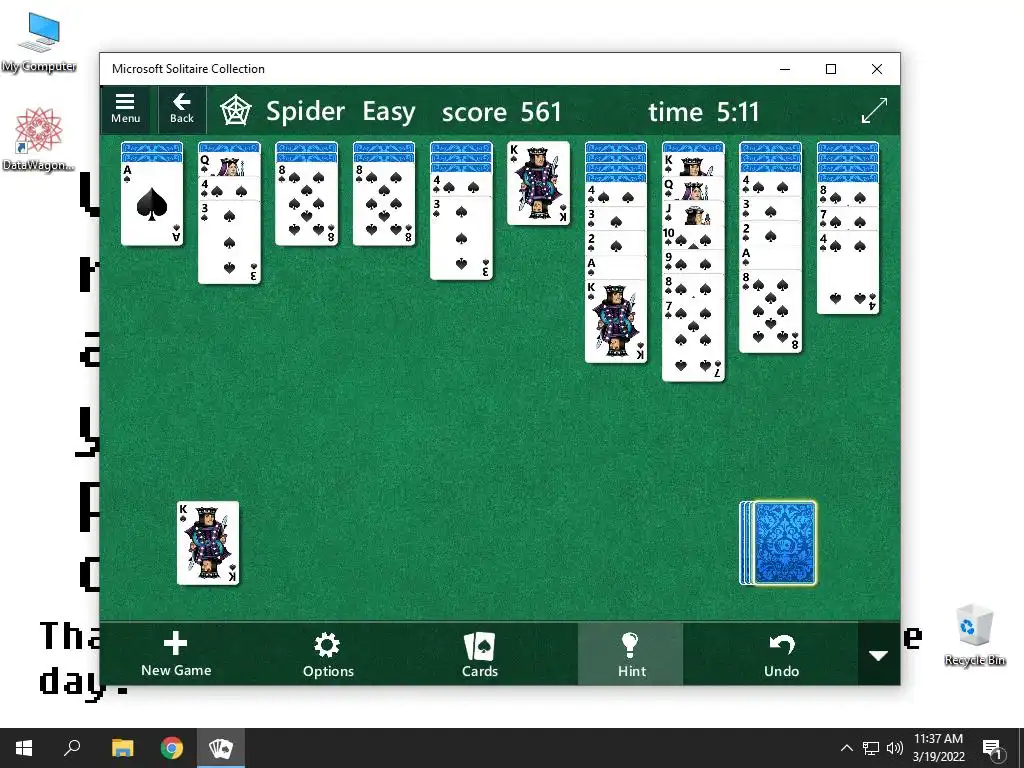Select the 8 of spades in fourth column
The image size is (1024, 768).
[384, 203]
